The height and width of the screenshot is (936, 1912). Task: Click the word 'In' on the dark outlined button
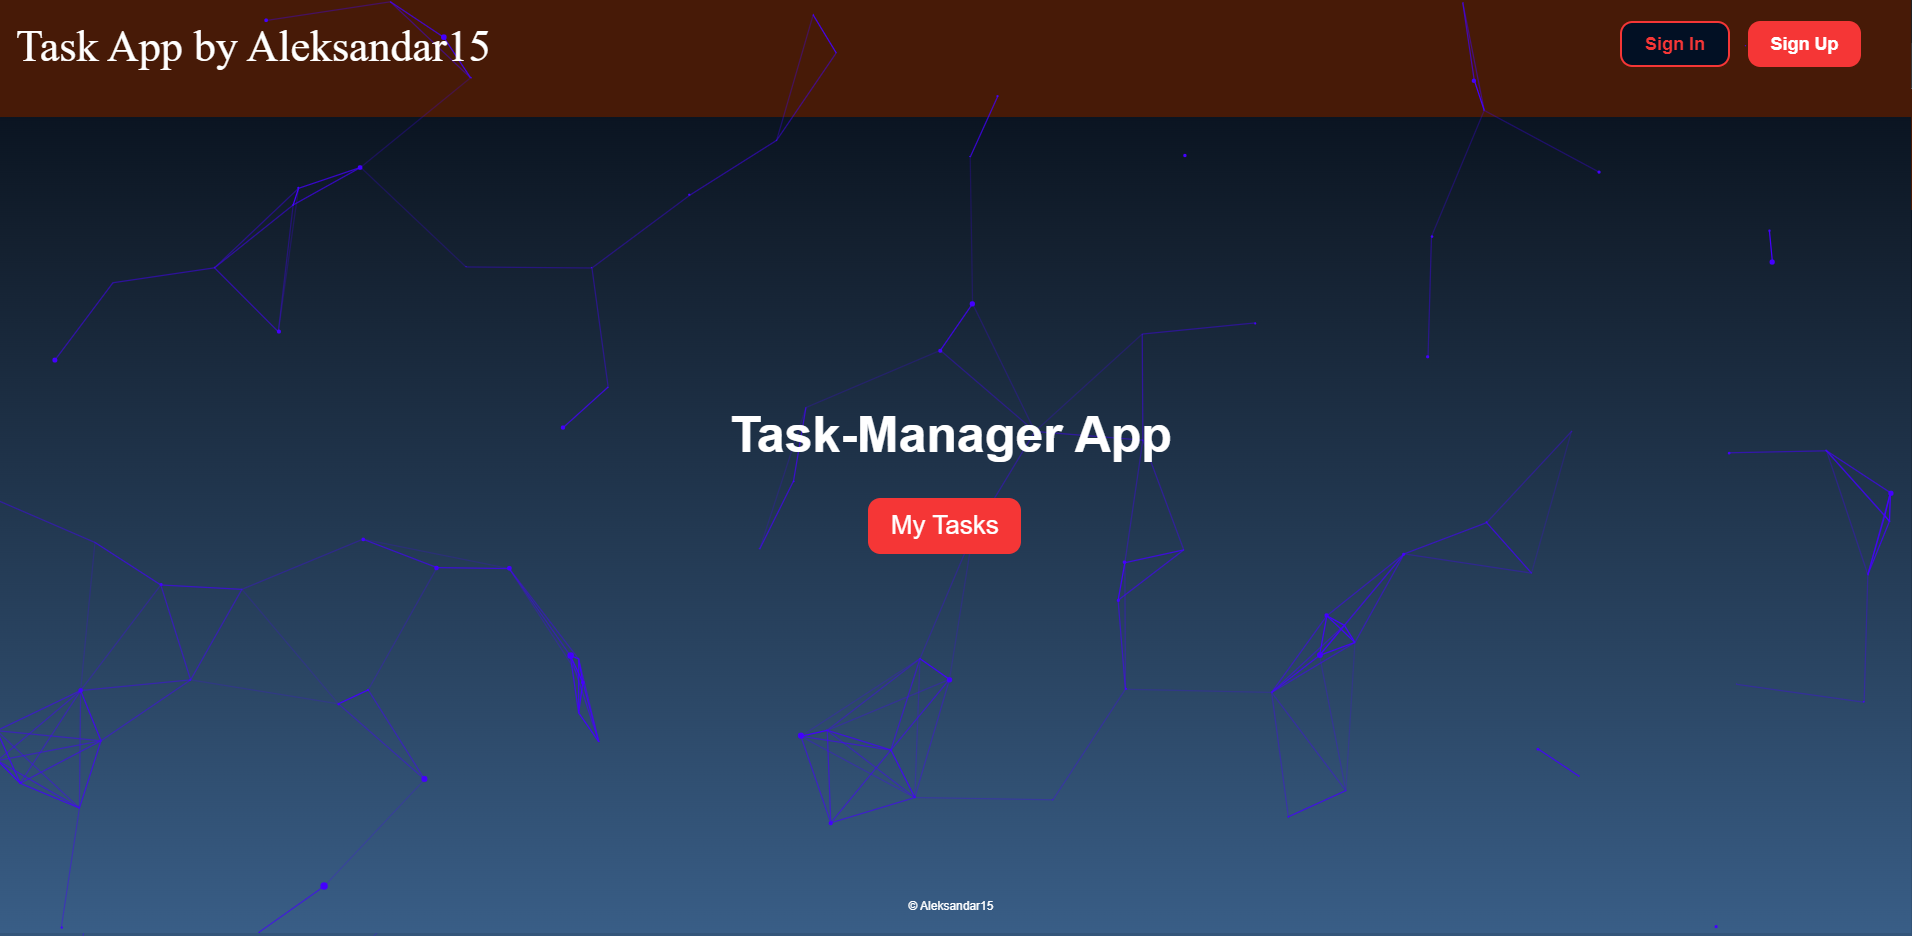1696,44
